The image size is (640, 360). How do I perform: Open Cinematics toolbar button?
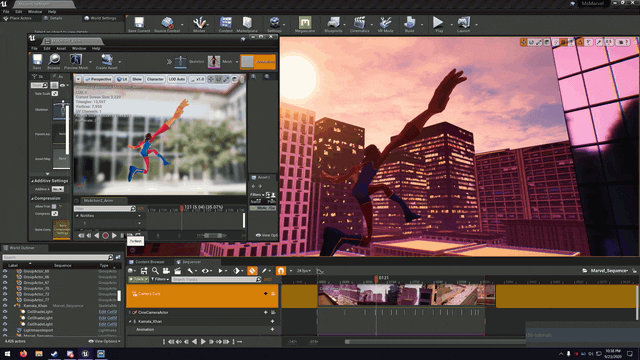tap(359, 24)
